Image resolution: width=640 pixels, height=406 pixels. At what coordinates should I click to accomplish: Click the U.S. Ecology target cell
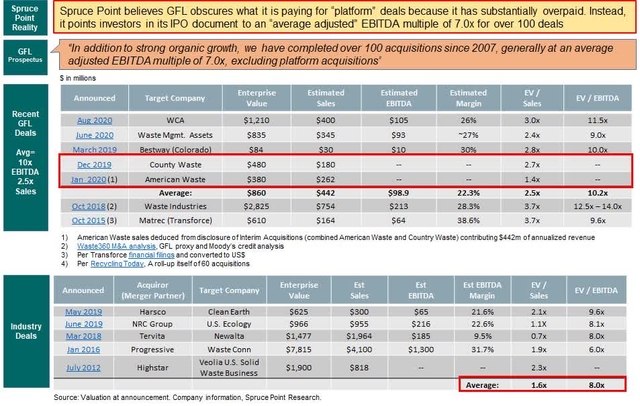(229, 324)
